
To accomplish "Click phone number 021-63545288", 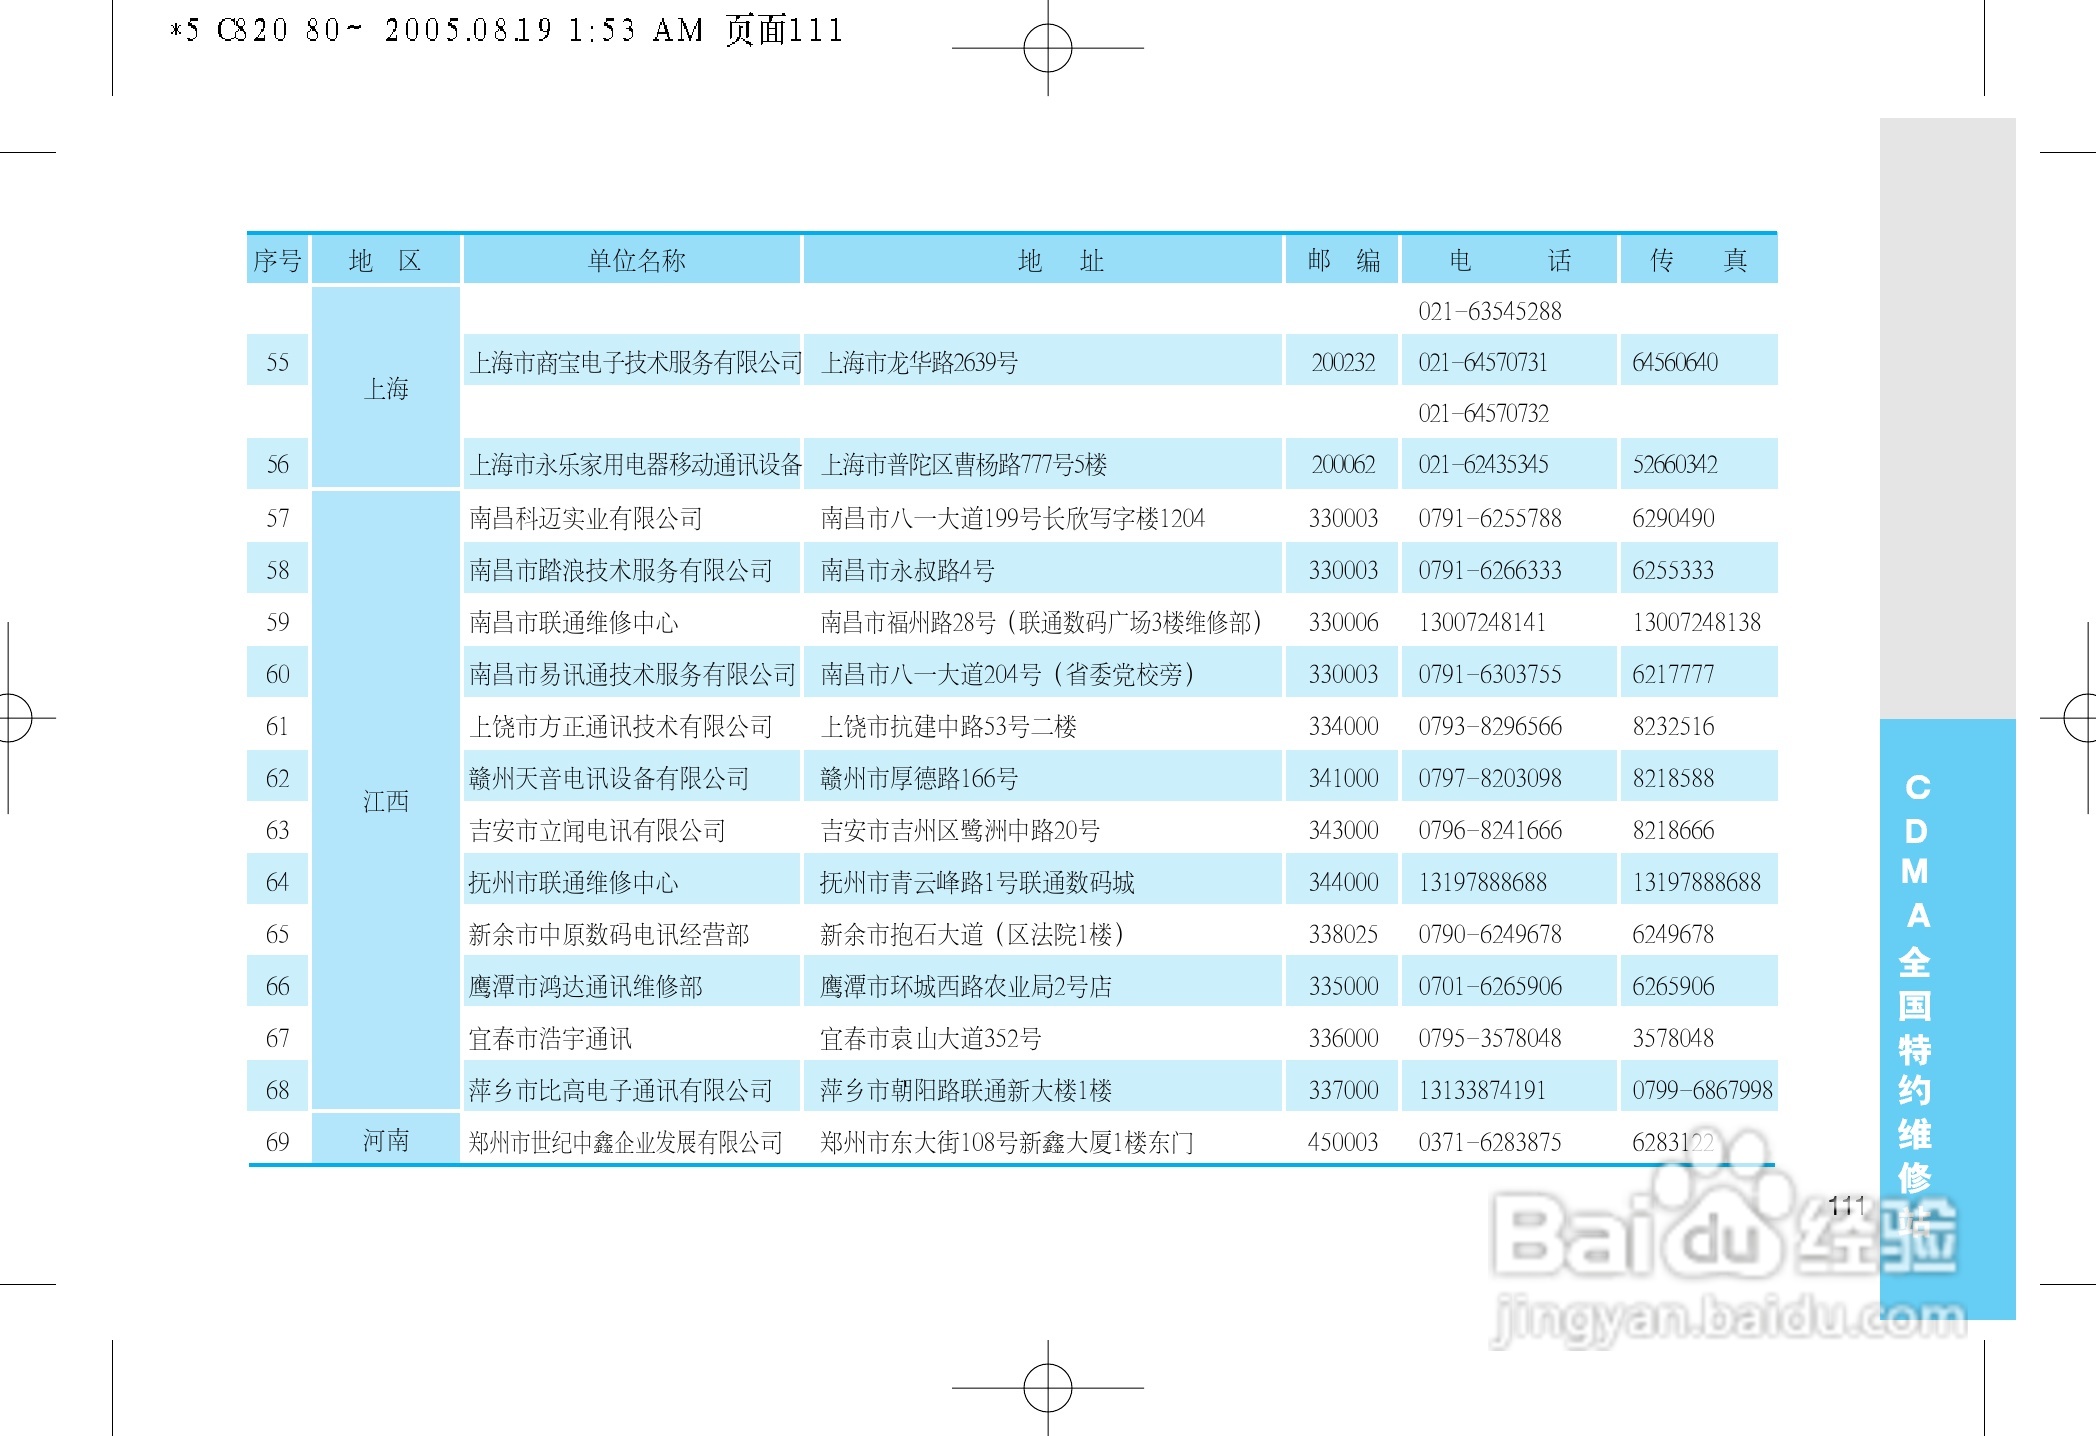I will [1489, 311].
